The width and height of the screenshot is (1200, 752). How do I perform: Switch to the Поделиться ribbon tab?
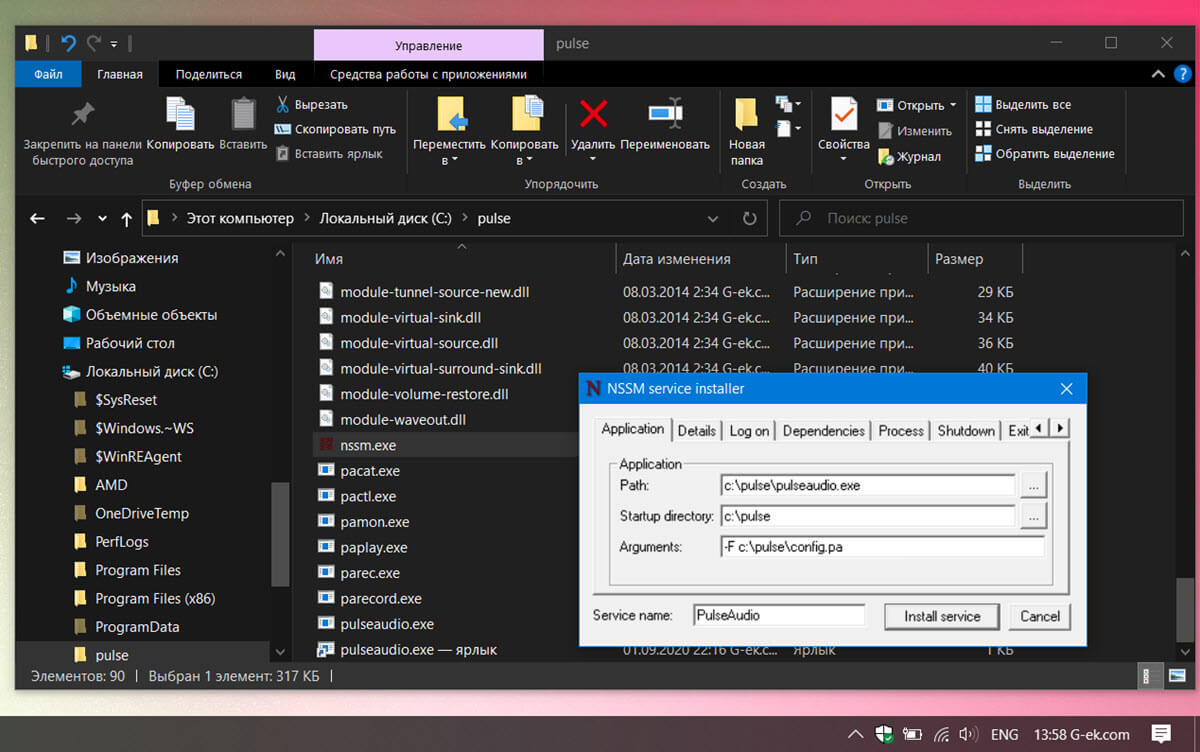tap(209, 74)
